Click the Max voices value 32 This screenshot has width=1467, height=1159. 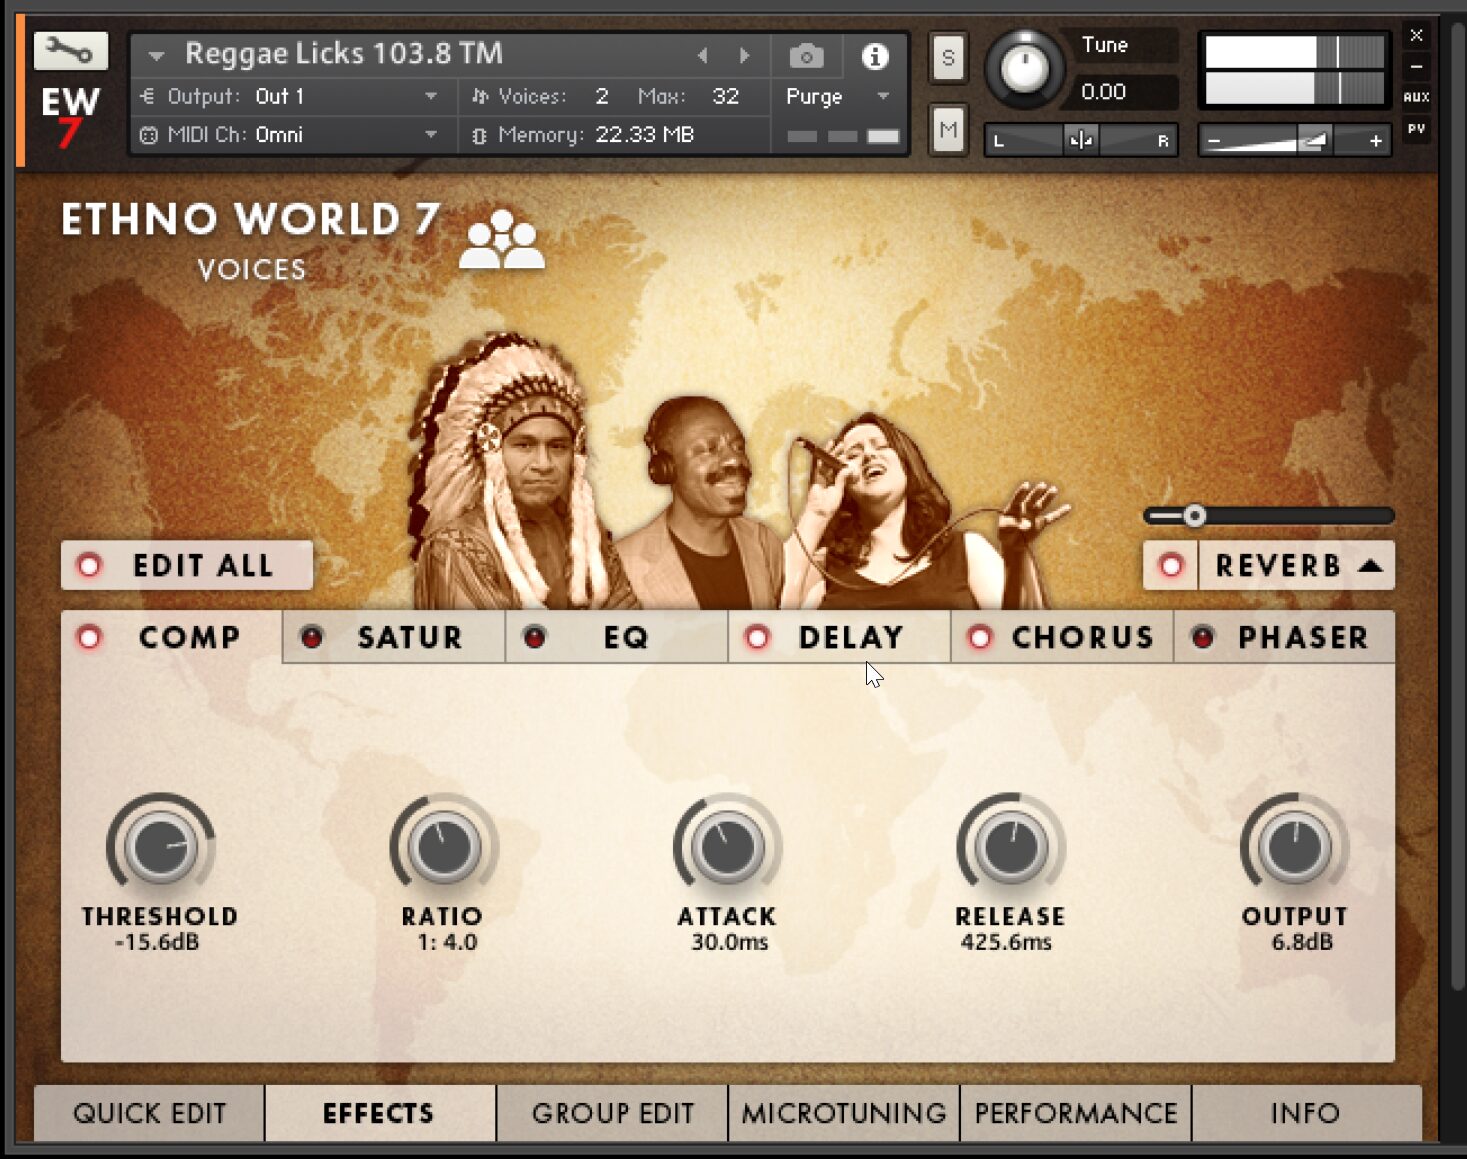point(726,96)
